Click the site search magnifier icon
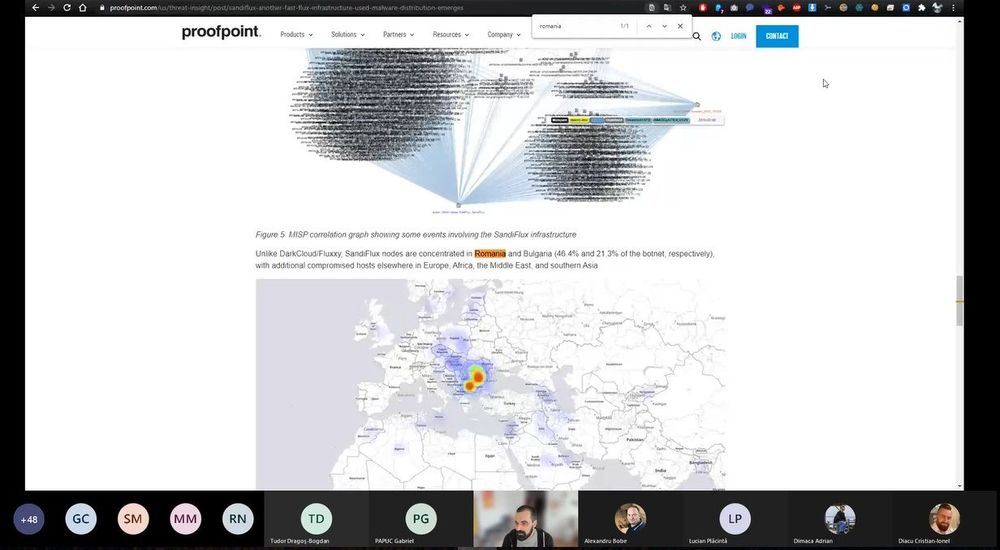This screenshot has height=550, width=1000. coord(696,36)
